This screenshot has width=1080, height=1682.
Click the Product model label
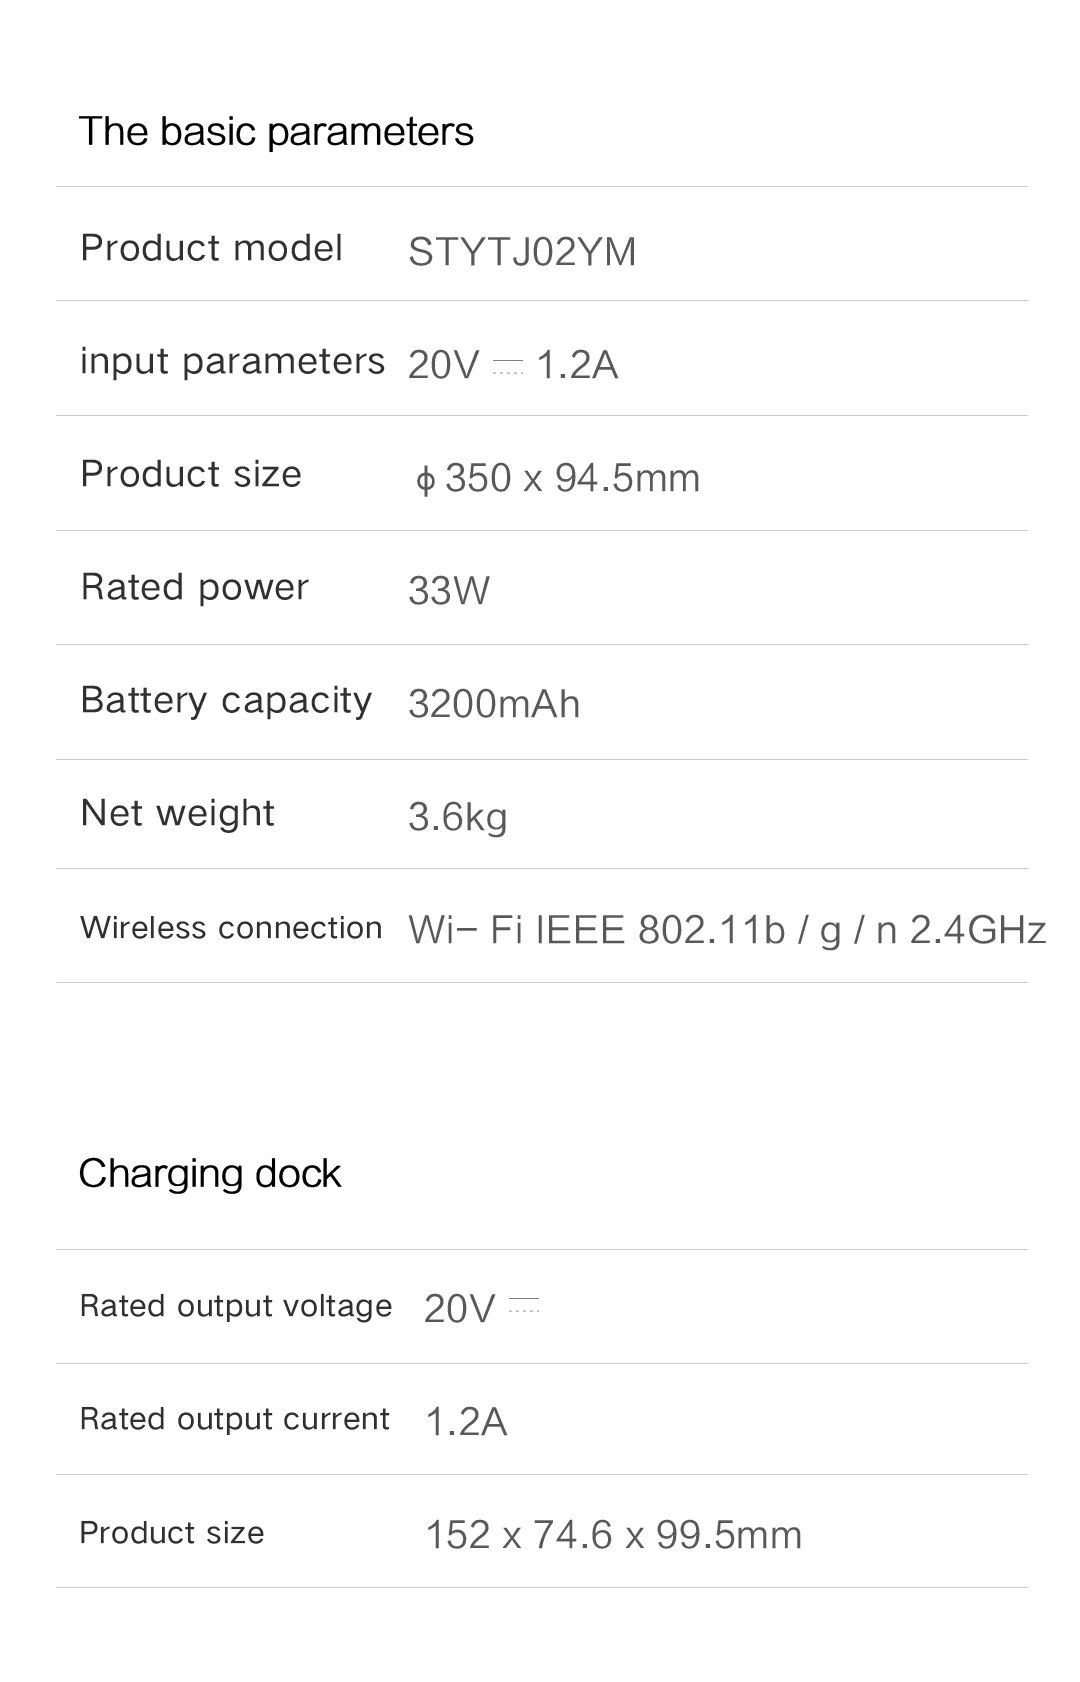(211, 248)
